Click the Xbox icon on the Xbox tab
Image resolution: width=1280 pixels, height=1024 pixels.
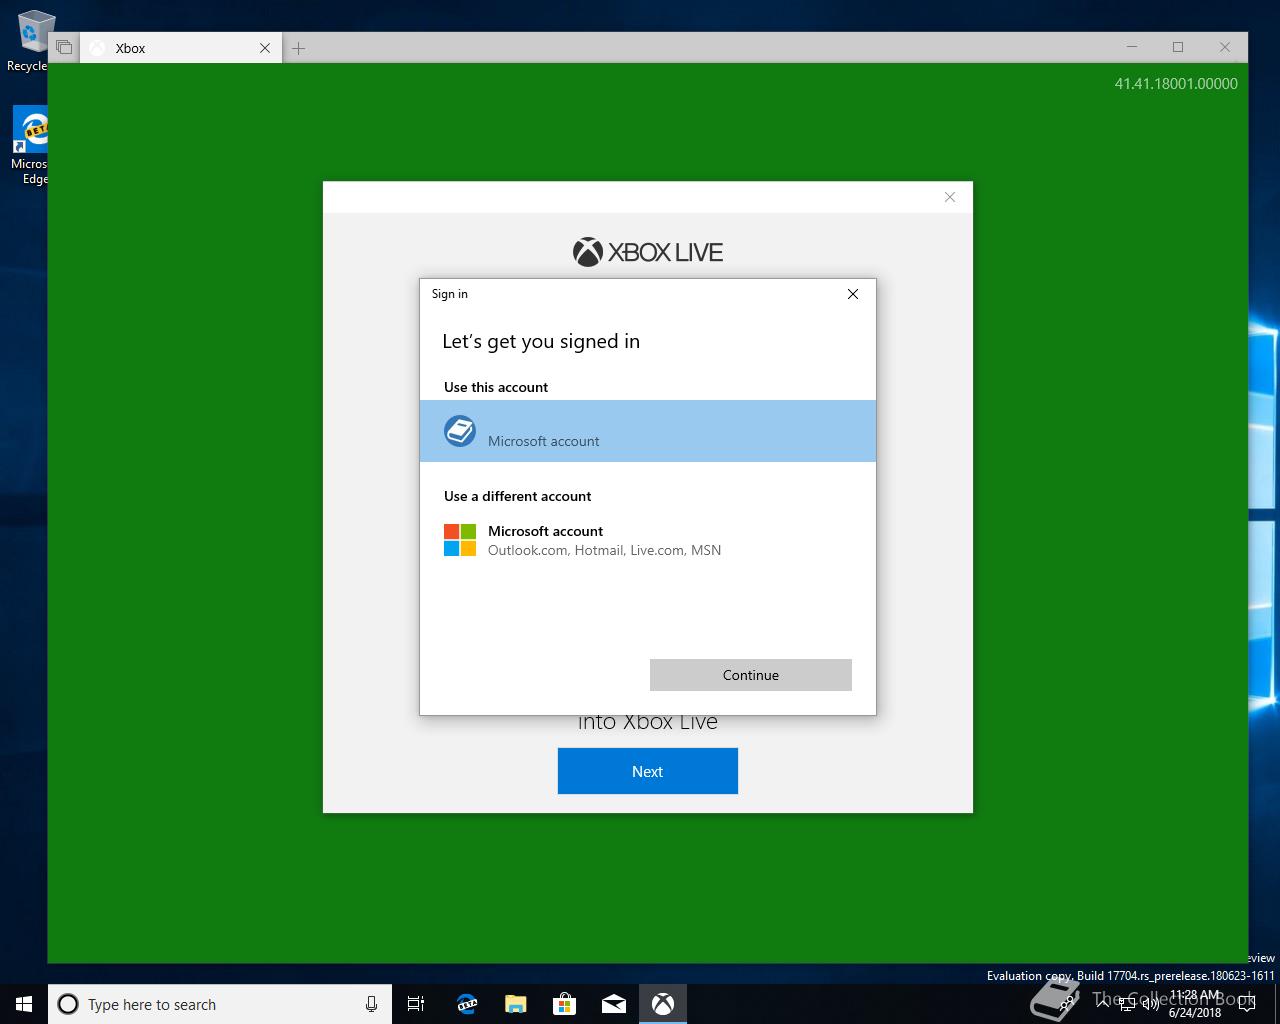click(97, 48)
